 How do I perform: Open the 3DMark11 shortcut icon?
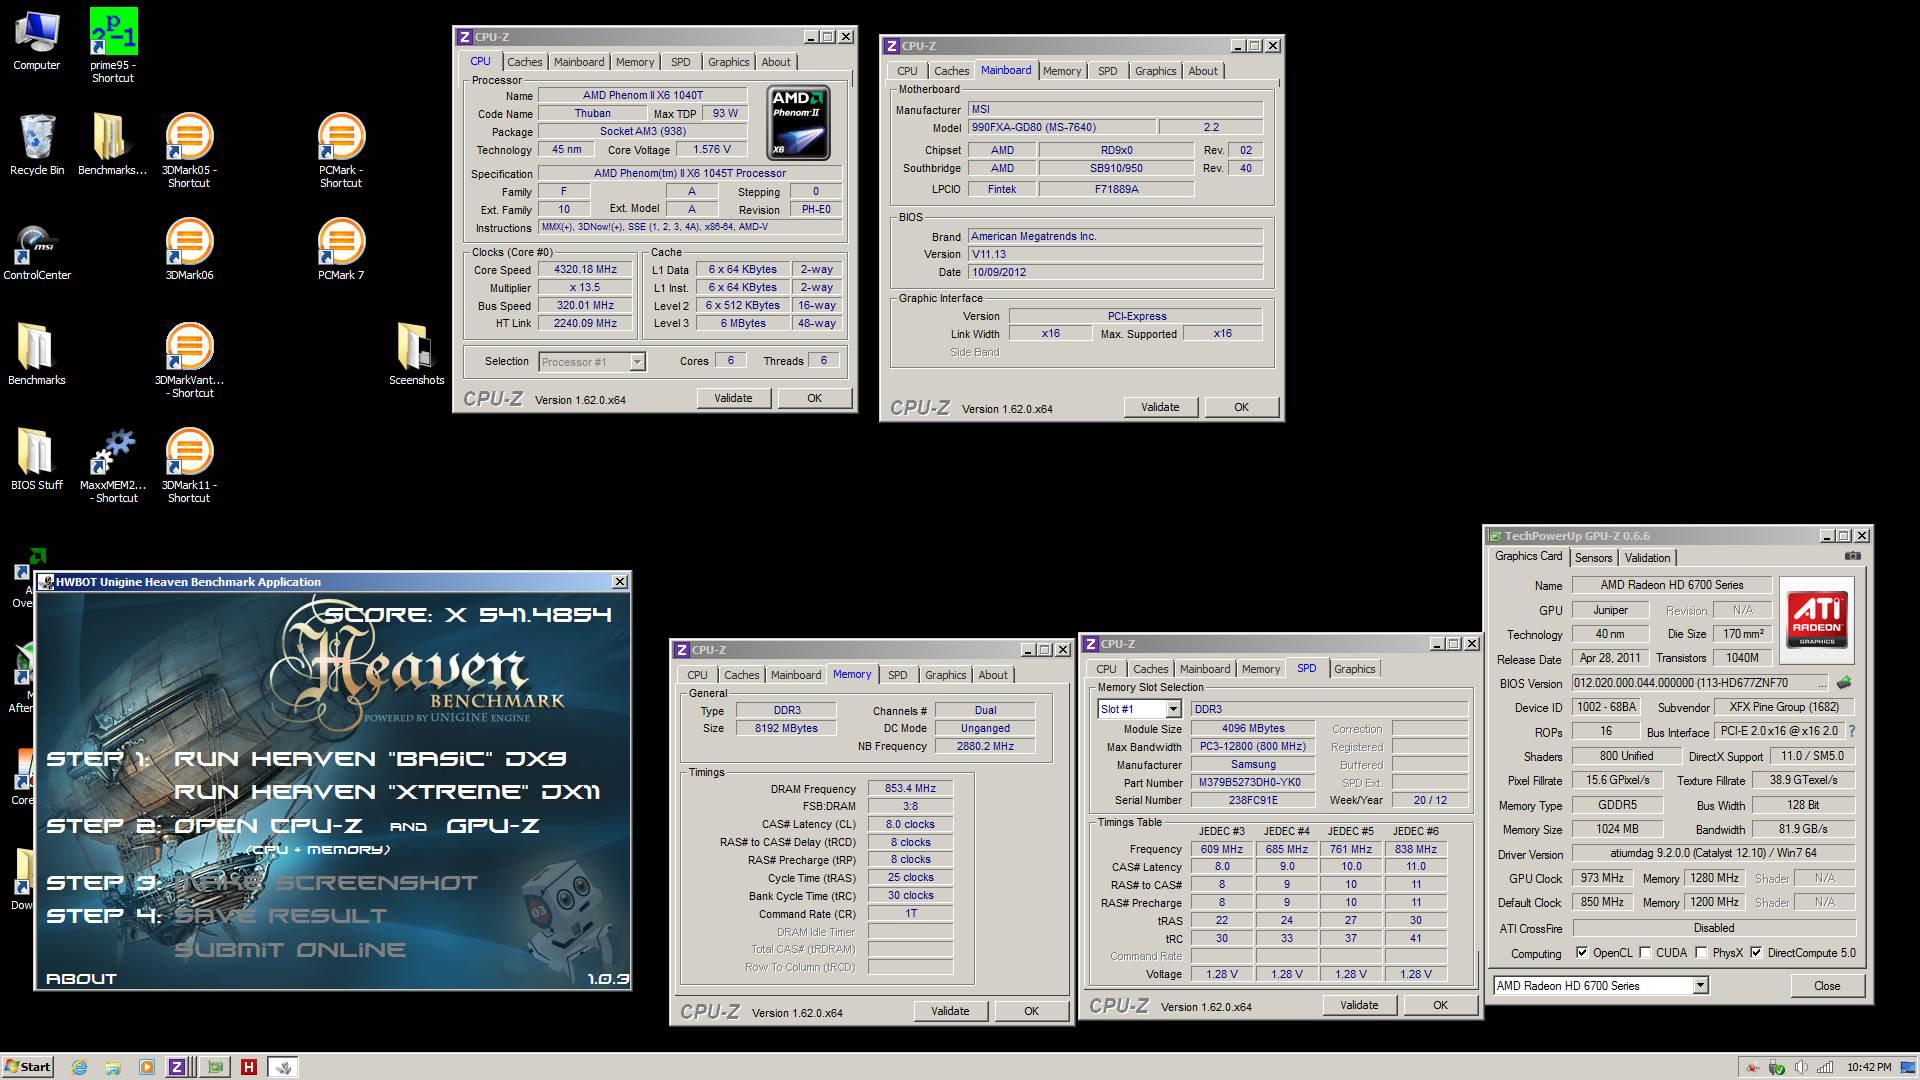coord(189,466)
